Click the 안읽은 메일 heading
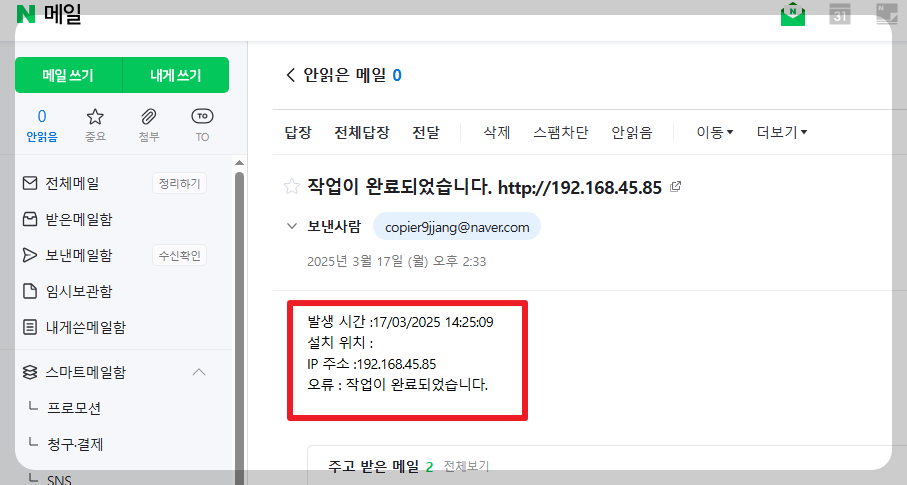907x485 pixels. pyautogui.click(x=345, y=75)
